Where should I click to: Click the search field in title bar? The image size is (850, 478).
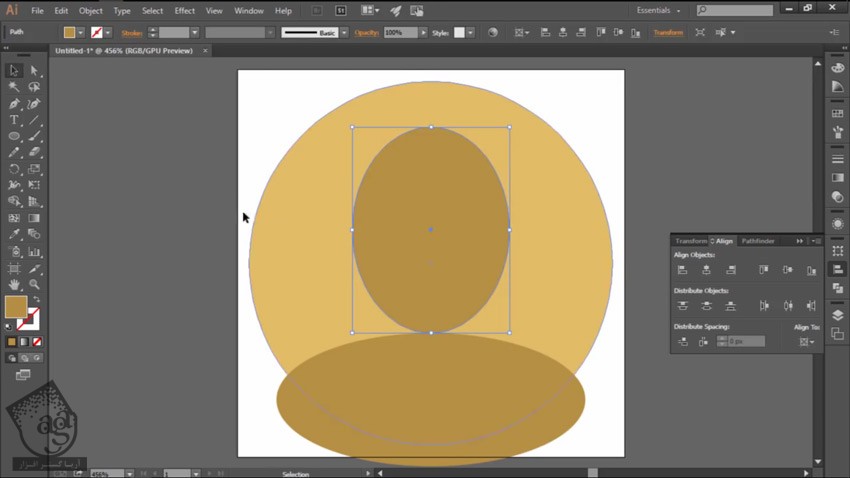735,10
